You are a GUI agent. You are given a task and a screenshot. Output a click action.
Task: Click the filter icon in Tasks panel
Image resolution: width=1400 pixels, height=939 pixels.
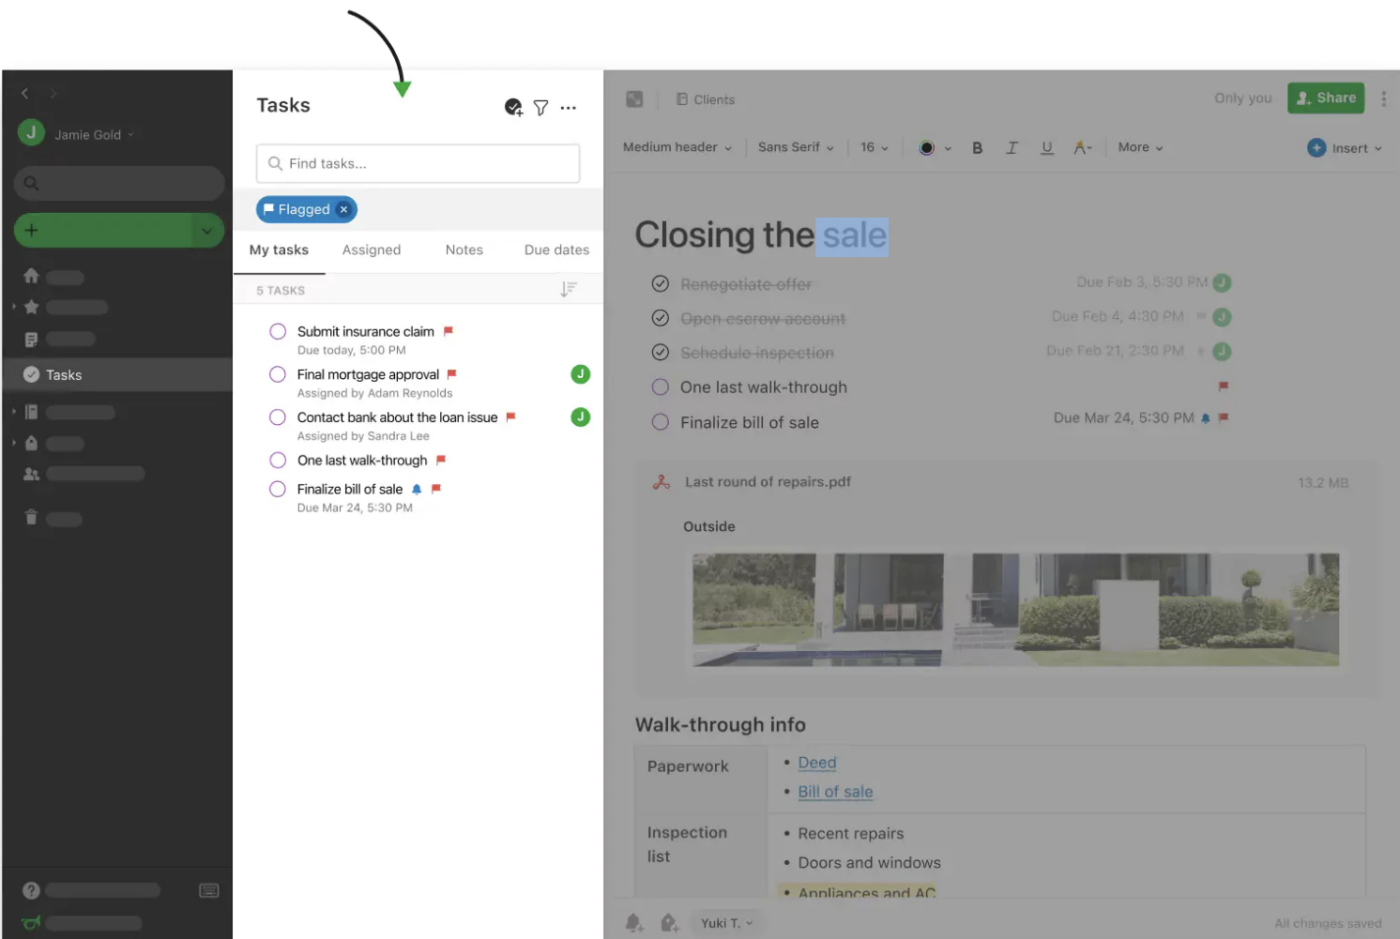(541, 107)
